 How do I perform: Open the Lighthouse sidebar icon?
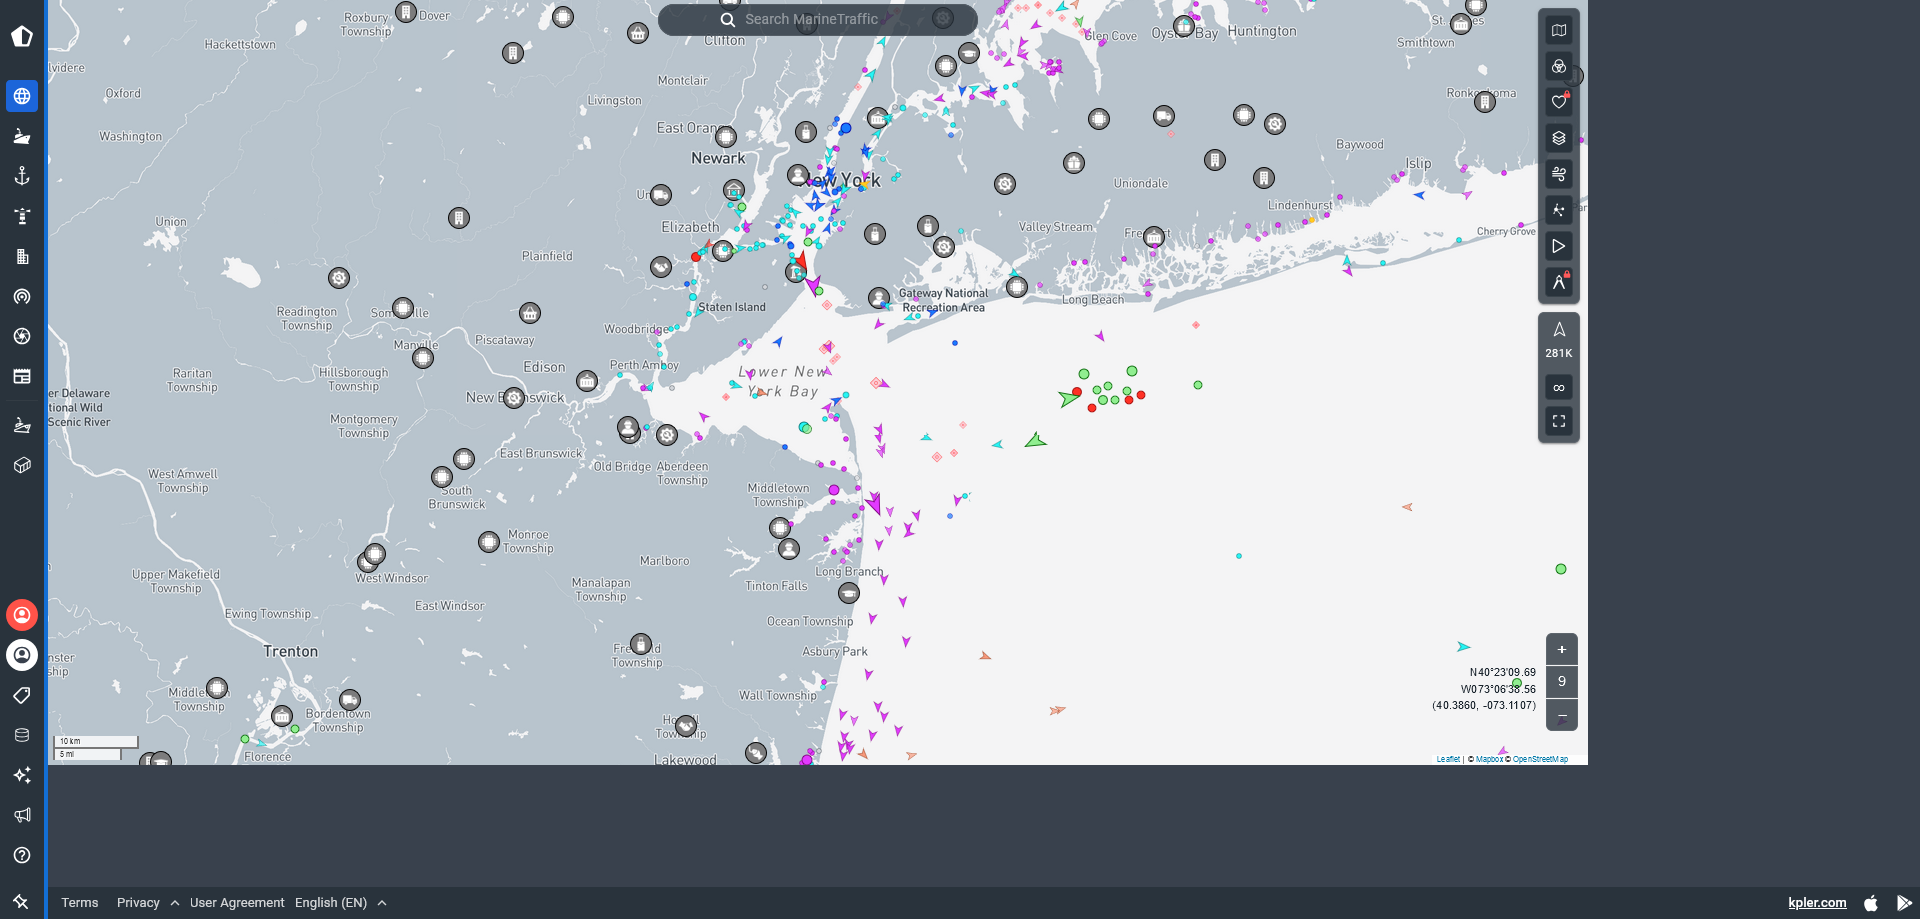click(x=22, y=216)
